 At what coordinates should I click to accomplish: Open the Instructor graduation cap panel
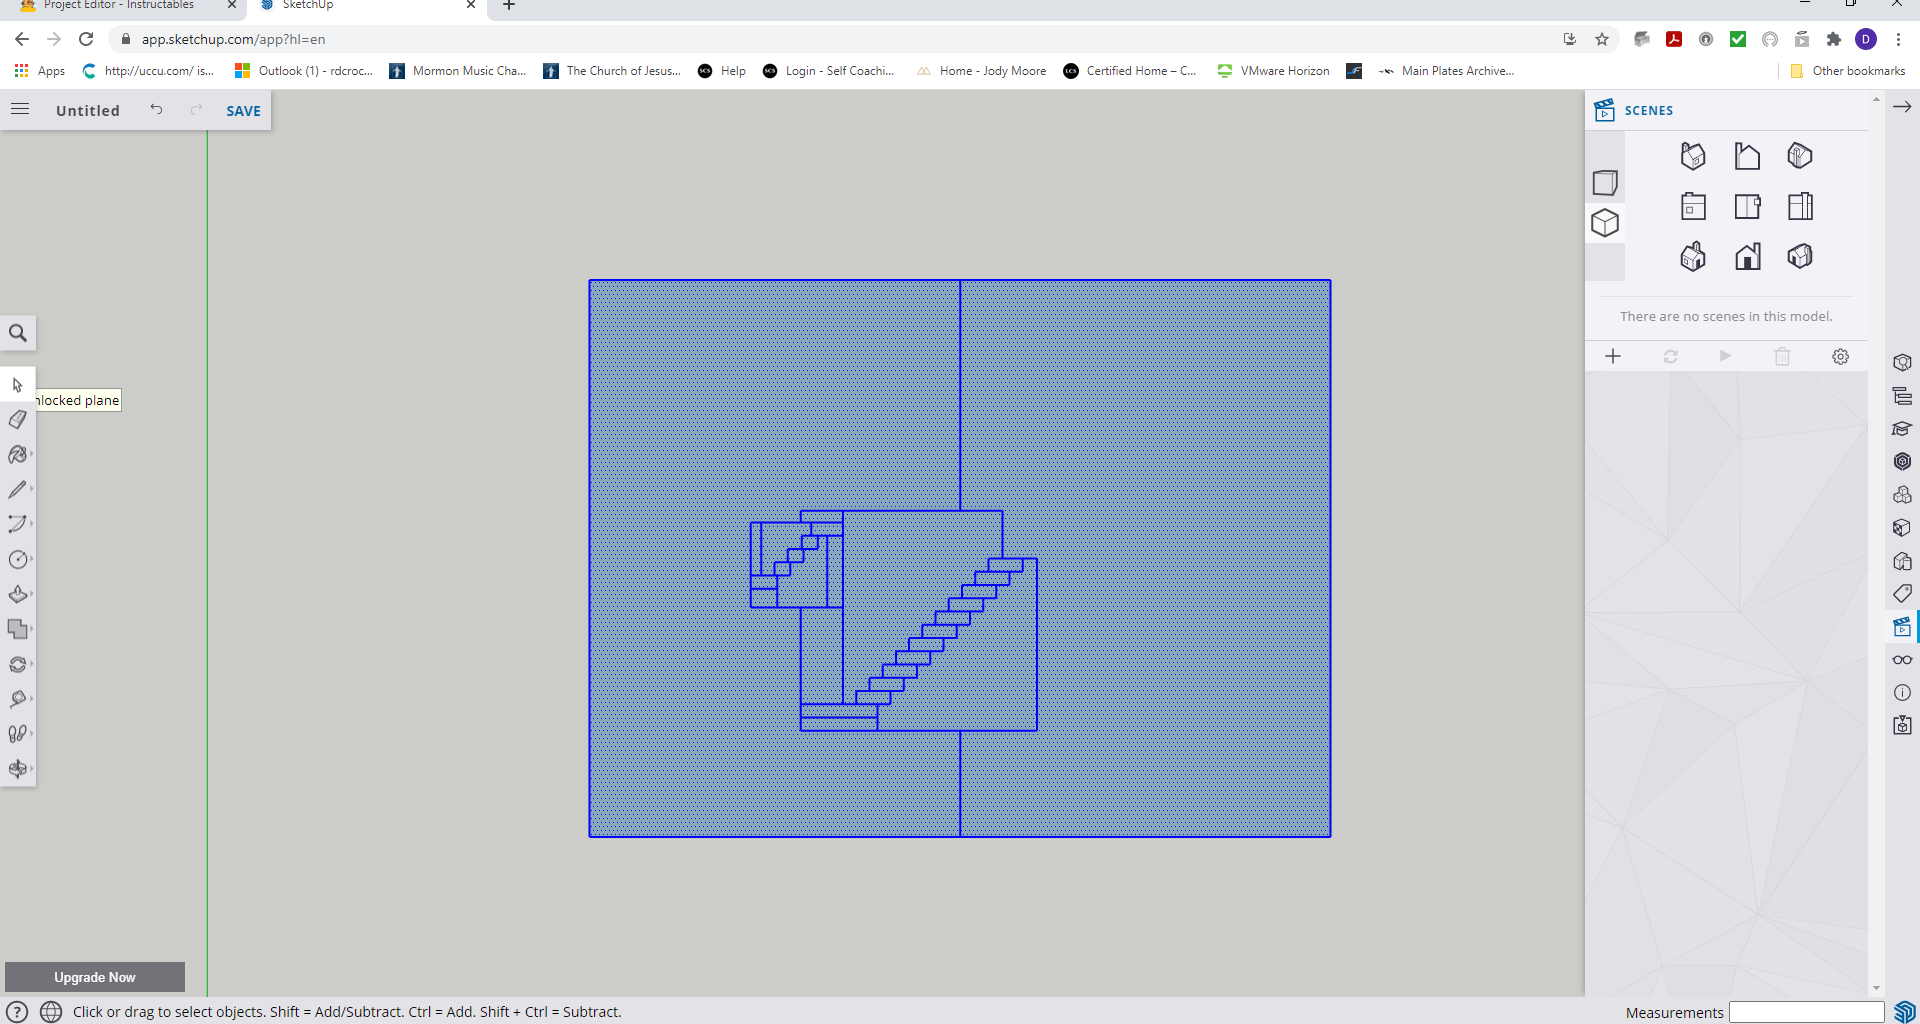(x=1902, y=429)
